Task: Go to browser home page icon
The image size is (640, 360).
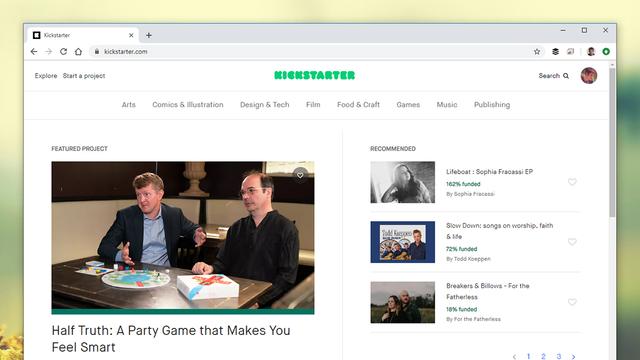Action: [78, 51]
